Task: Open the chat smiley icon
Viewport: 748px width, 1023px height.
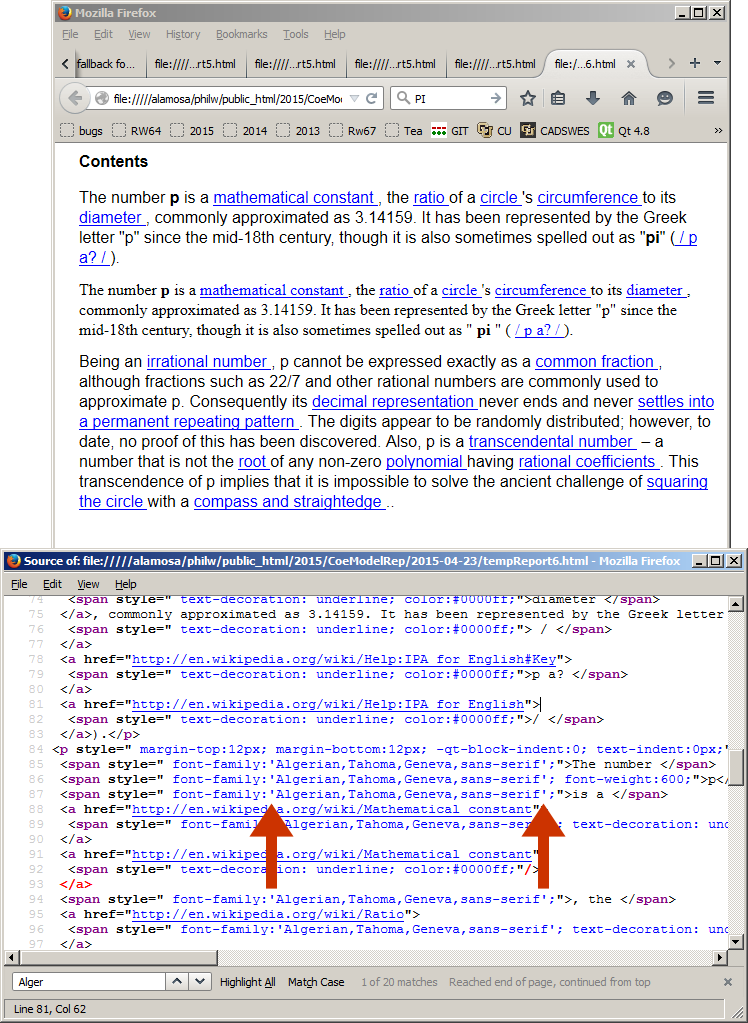Action: point(664,99)
